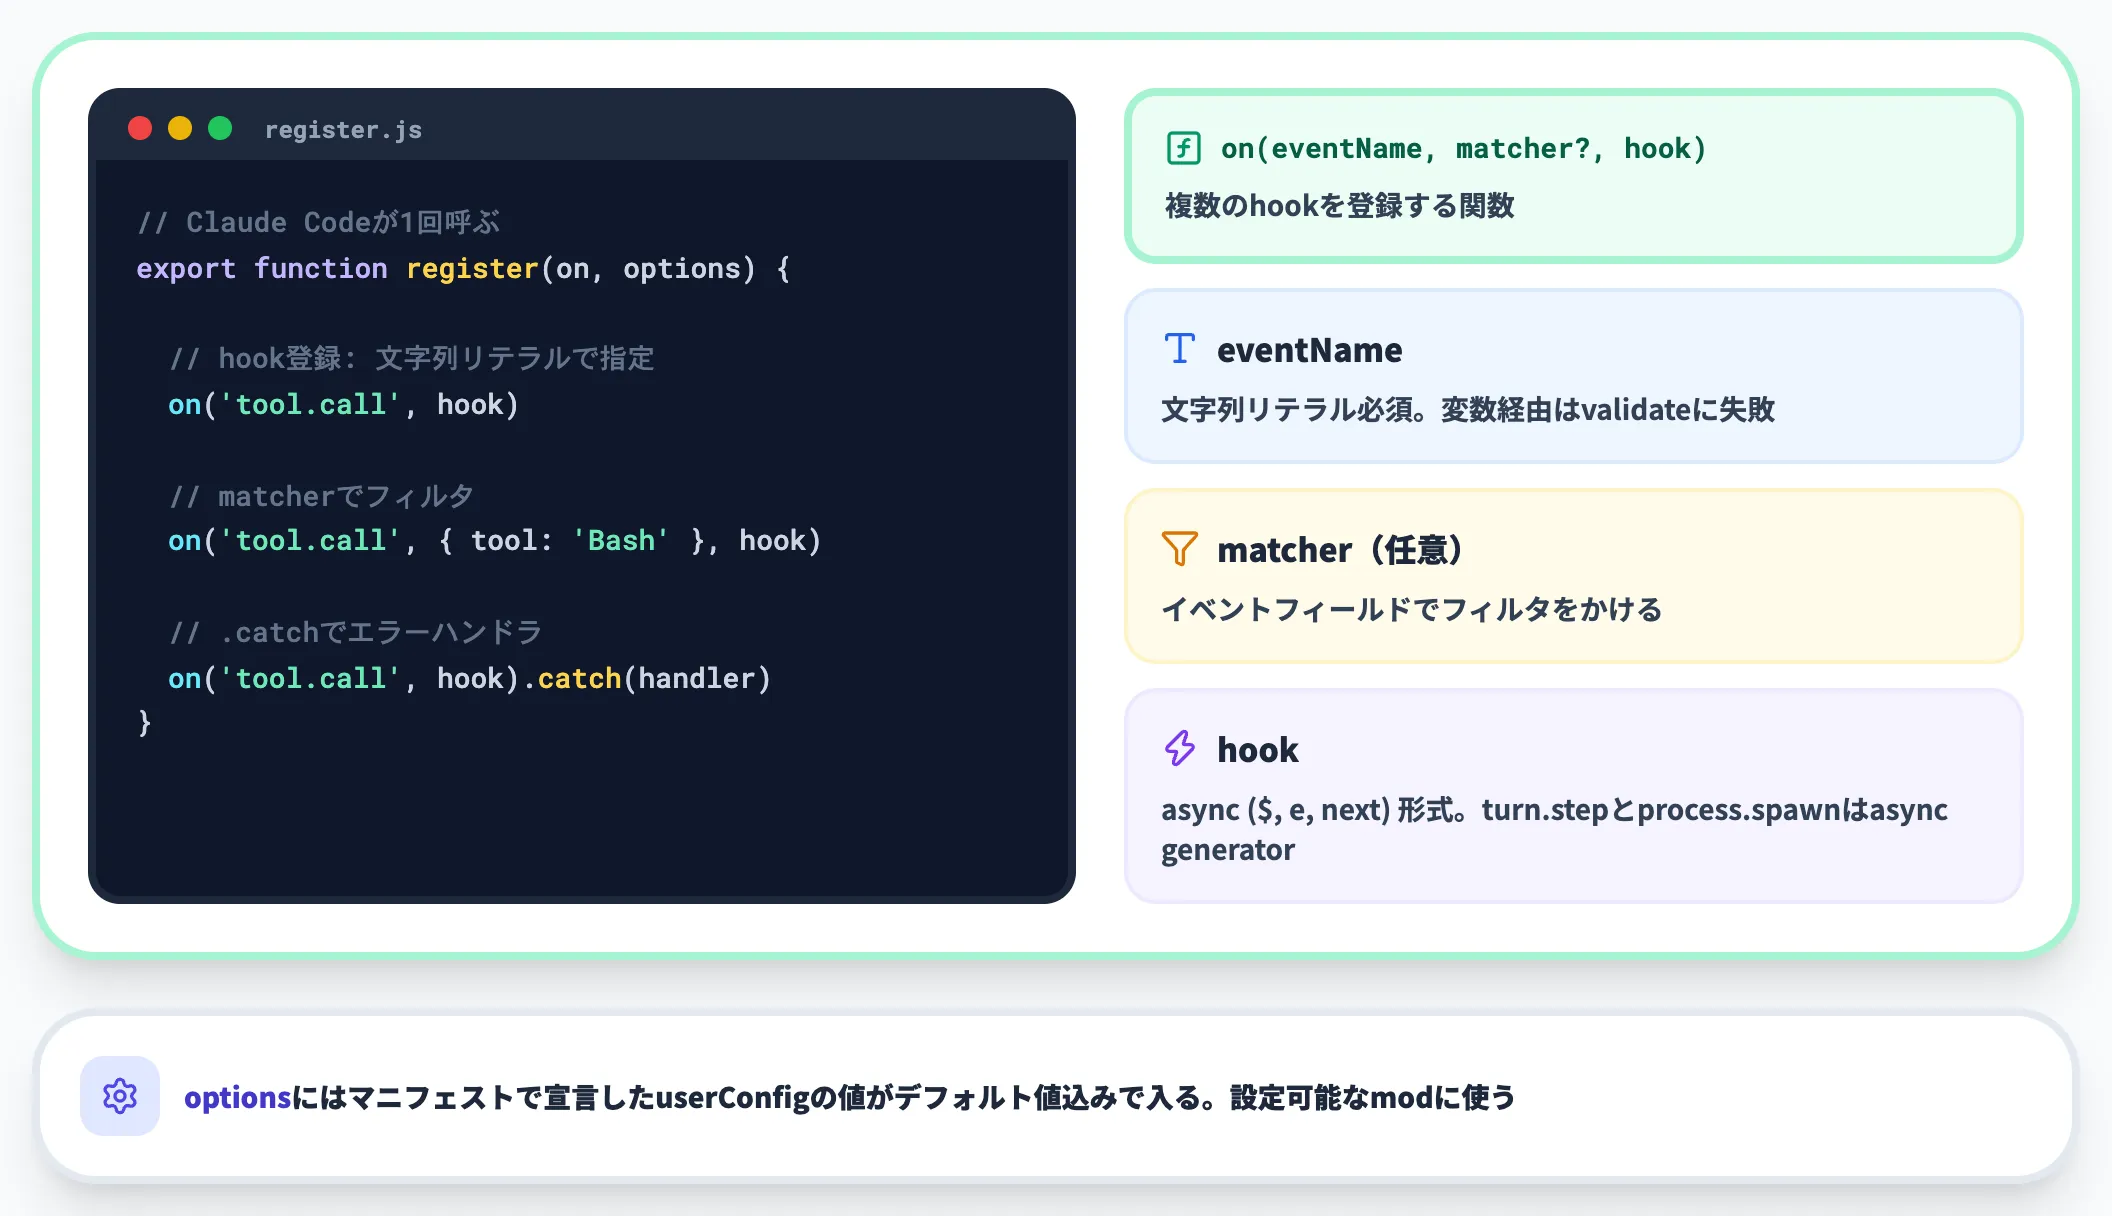The width and height of the screenshot is (2112, 1216).
Task: Click the red window dot in register.js header
Action: point(140,128)
